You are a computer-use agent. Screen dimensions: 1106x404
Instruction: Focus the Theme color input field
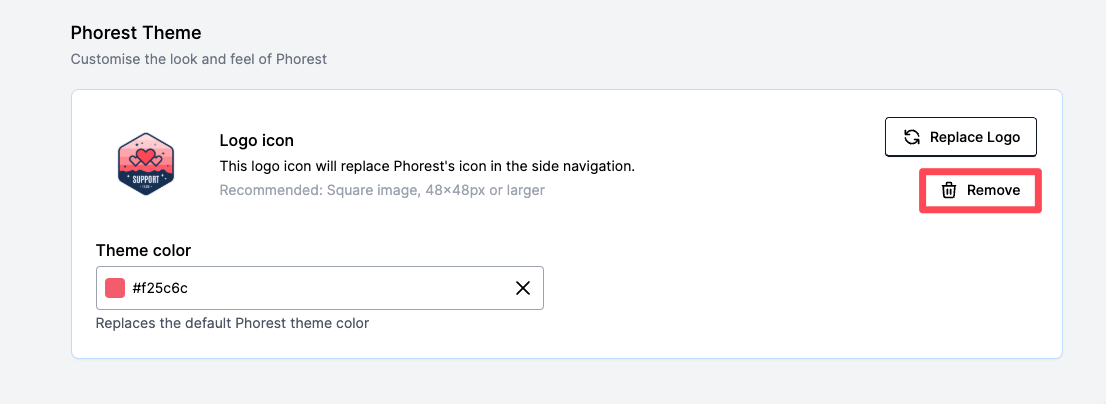(320, 288)
